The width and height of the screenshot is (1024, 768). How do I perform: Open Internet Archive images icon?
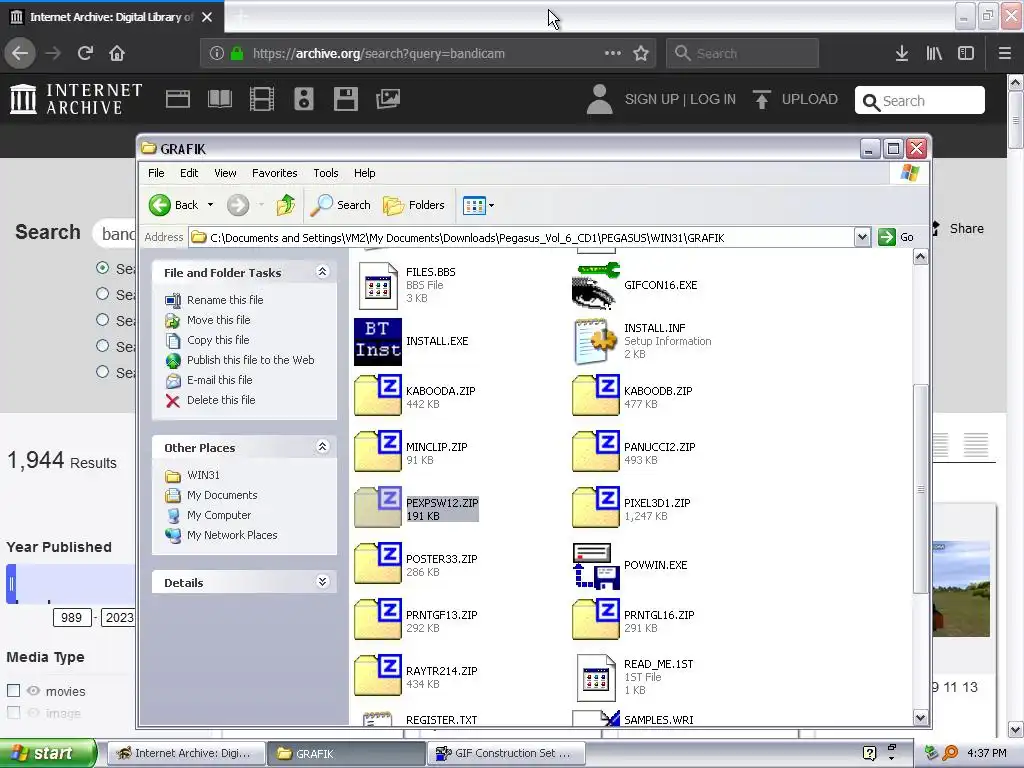[x=388, y=99]
